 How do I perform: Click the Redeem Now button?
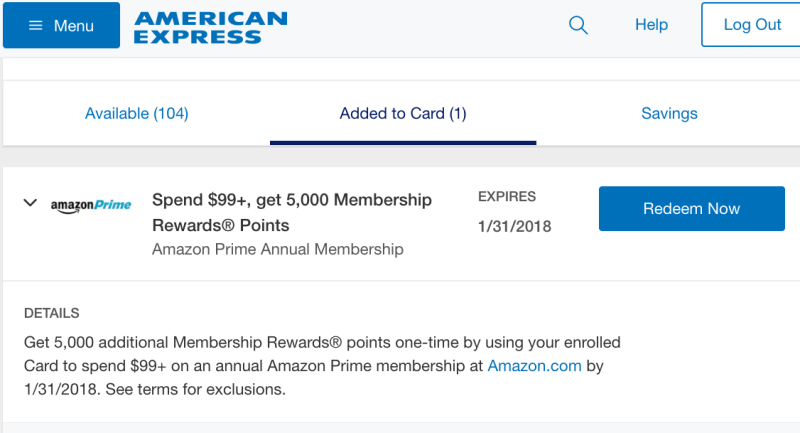click(x=691, y=209)
